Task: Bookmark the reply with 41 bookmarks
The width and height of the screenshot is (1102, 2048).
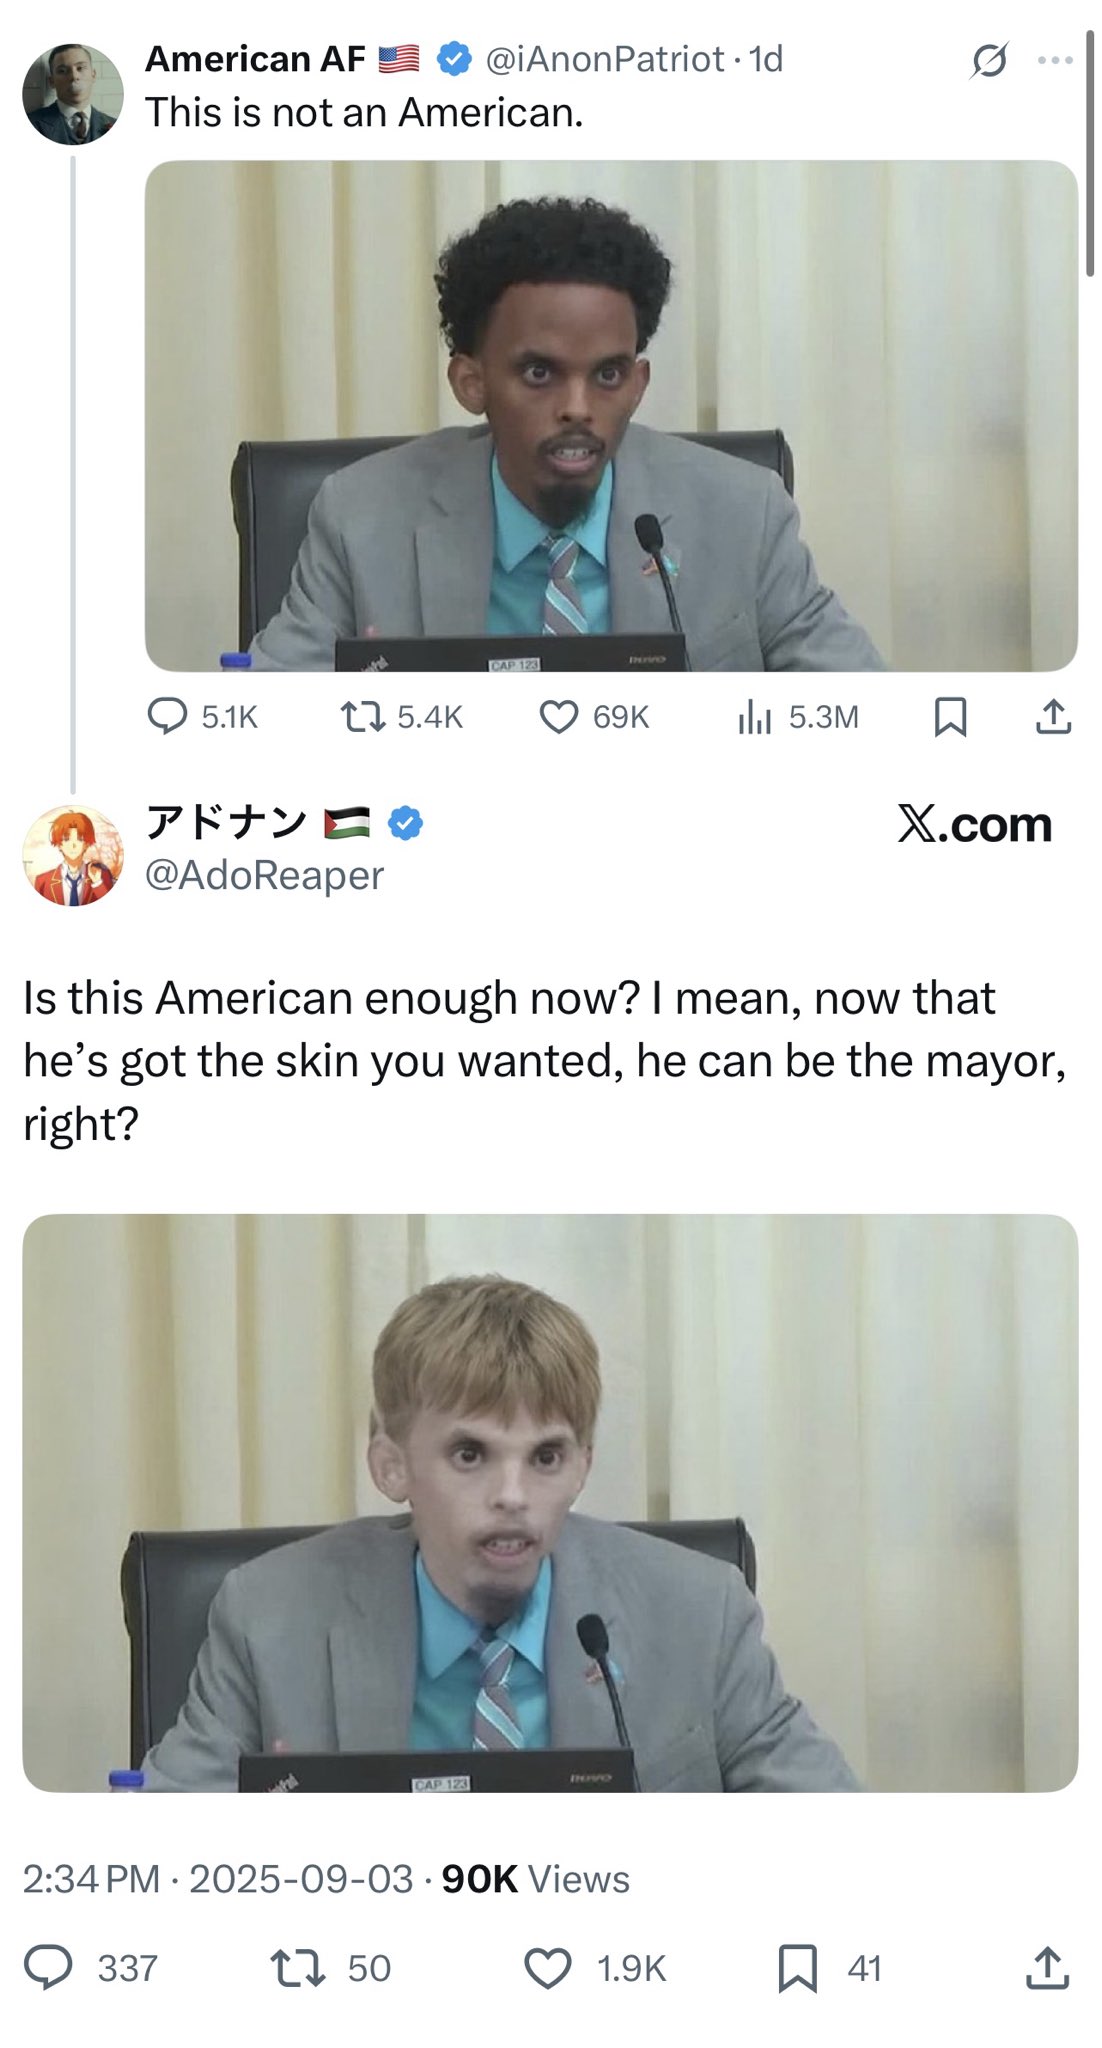Action: 797,1968
